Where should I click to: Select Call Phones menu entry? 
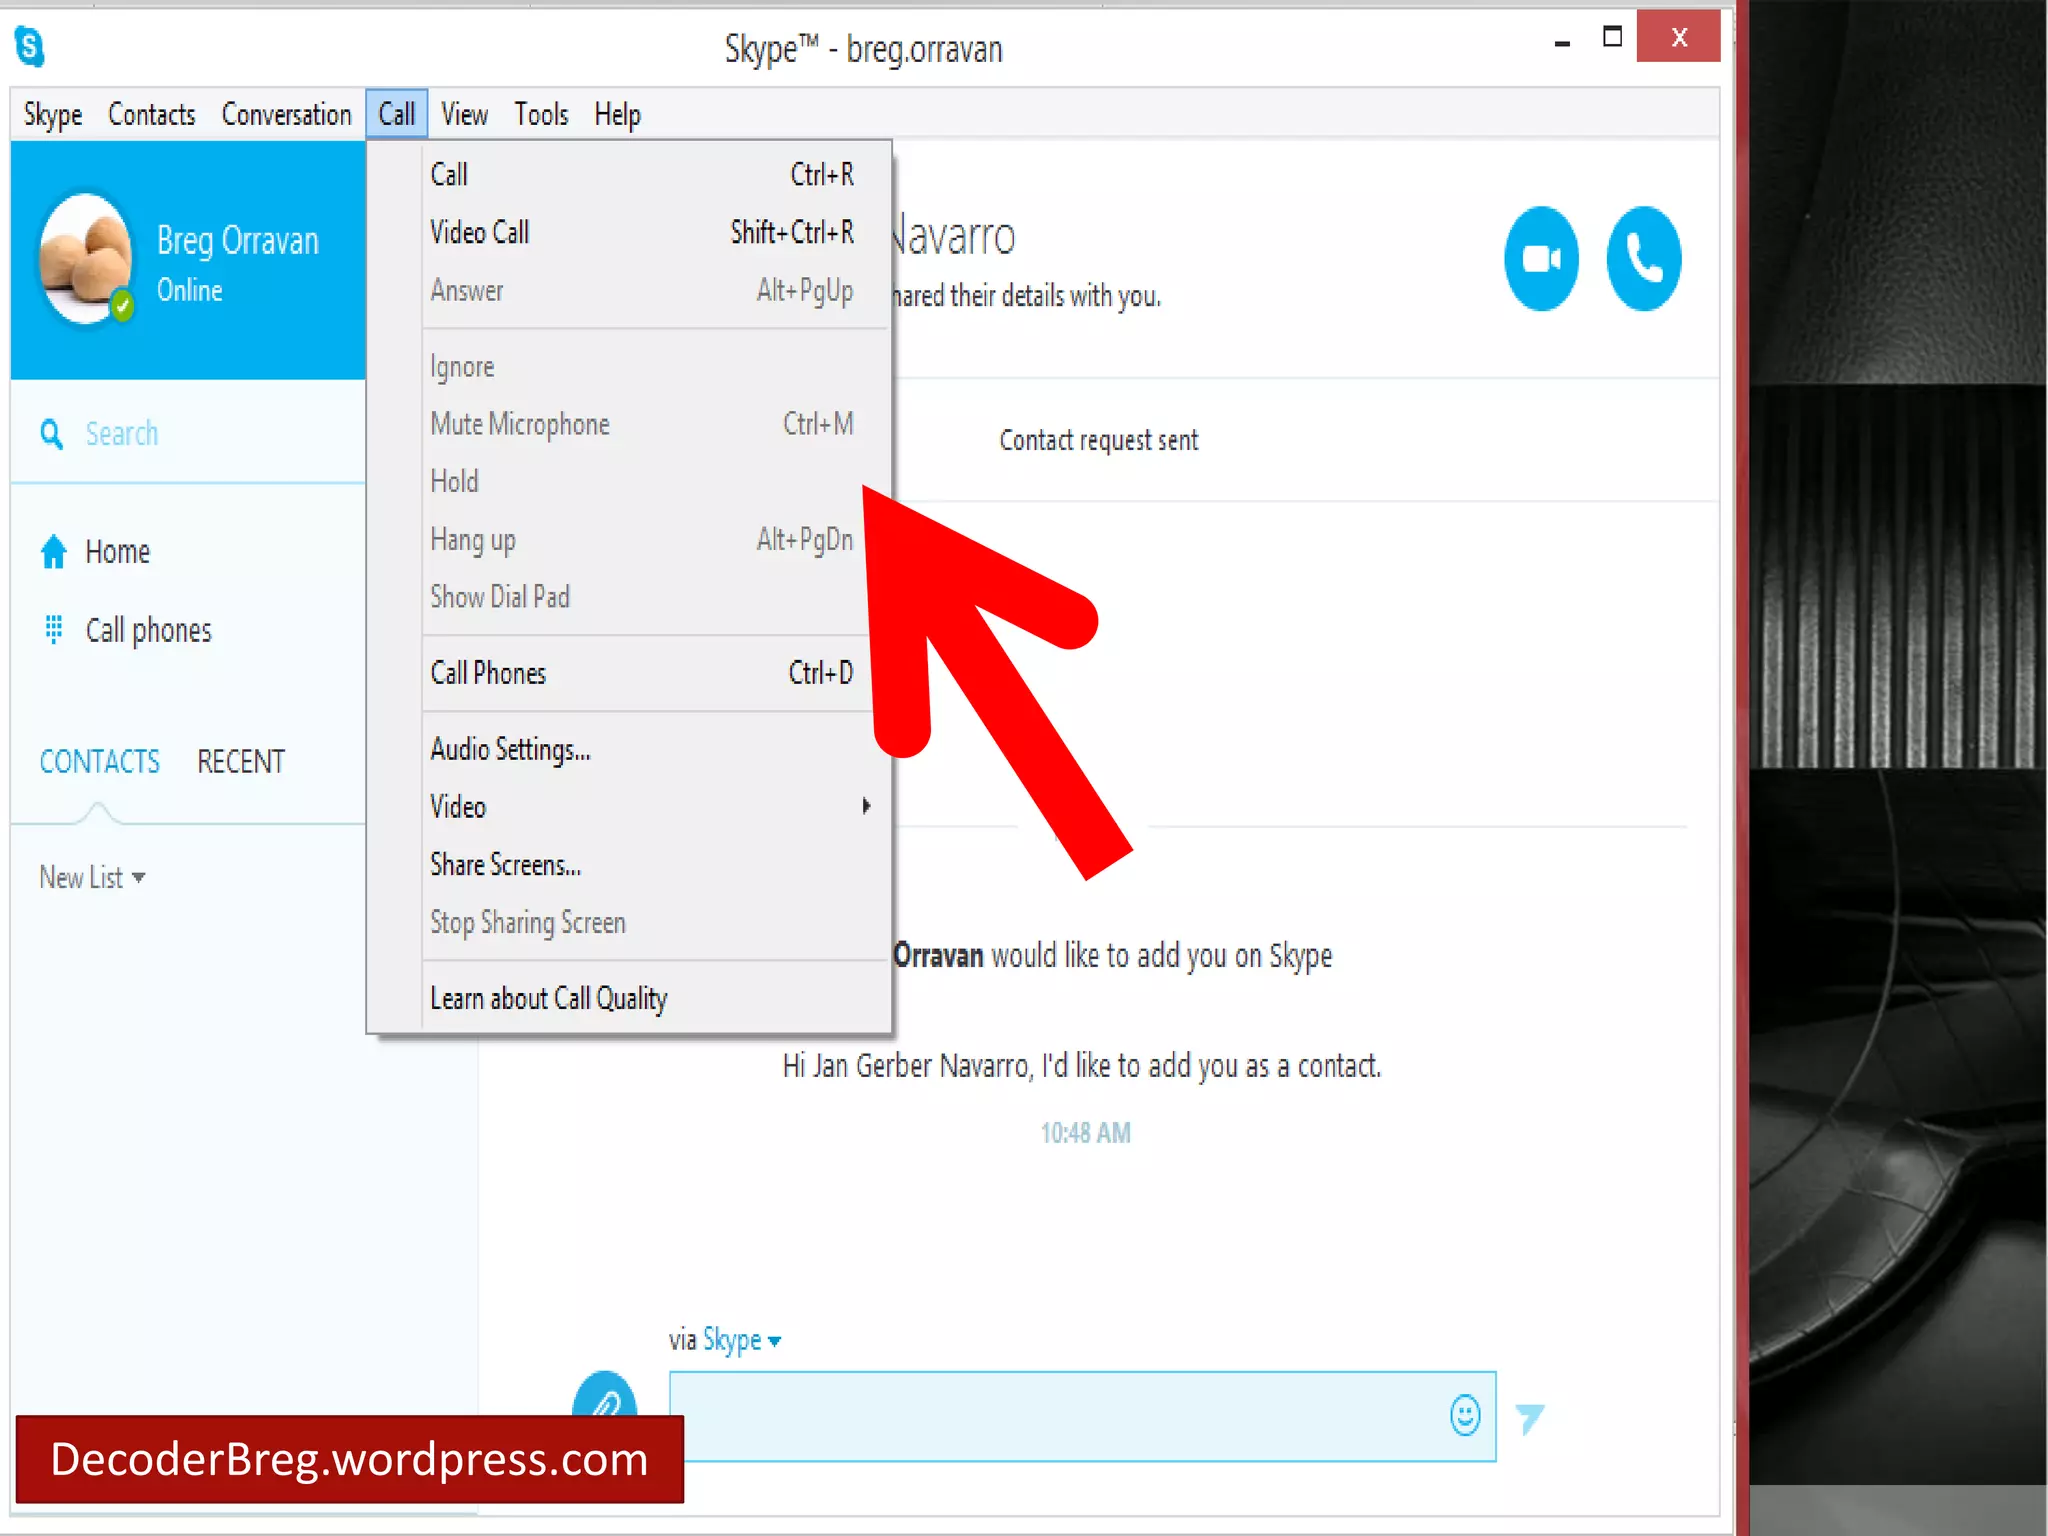point(642,673)
